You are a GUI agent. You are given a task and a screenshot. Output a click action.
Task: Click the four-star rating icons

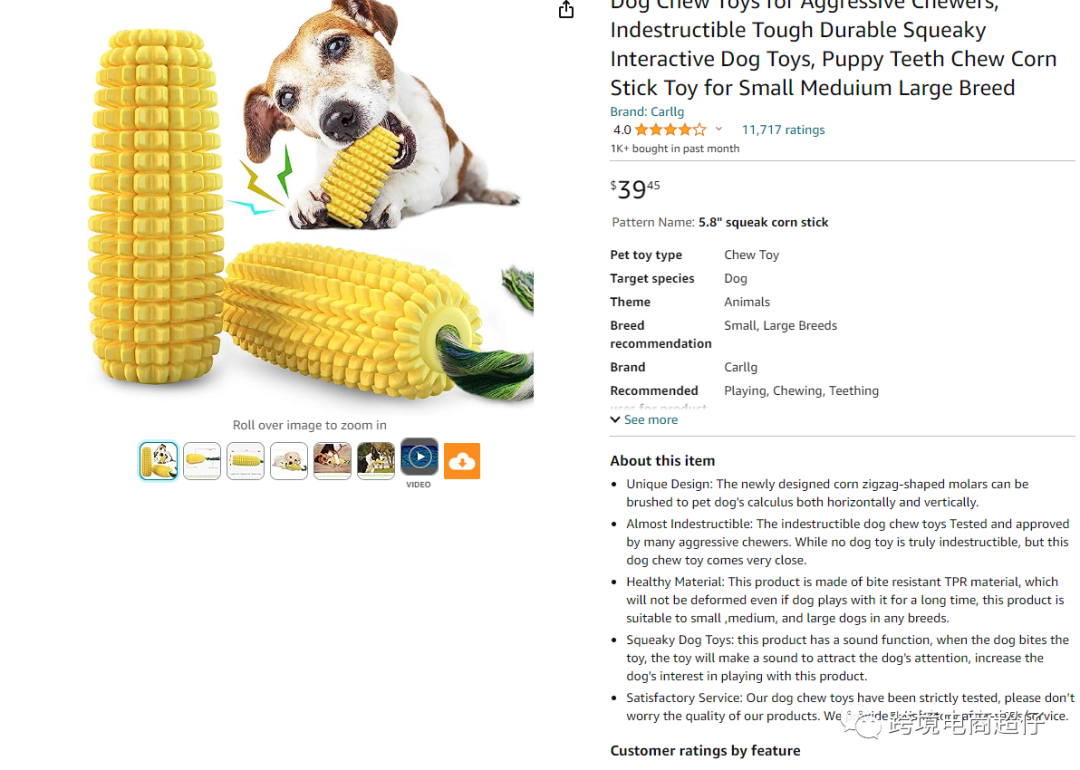[x=671, y=129]
